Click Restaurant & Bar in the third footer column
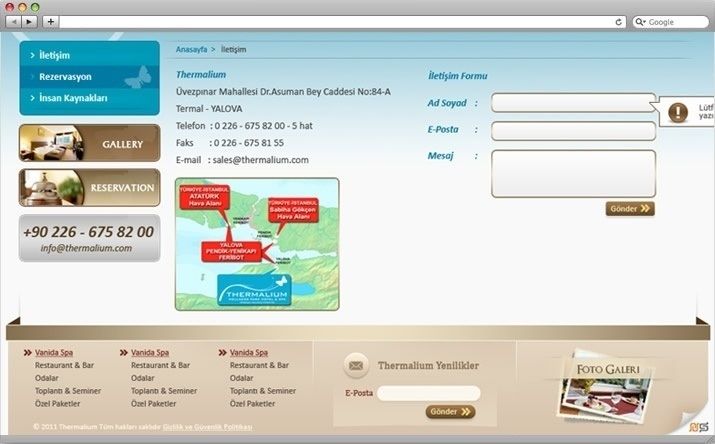Viewport: 715px width, 444px height. [259, 365]
